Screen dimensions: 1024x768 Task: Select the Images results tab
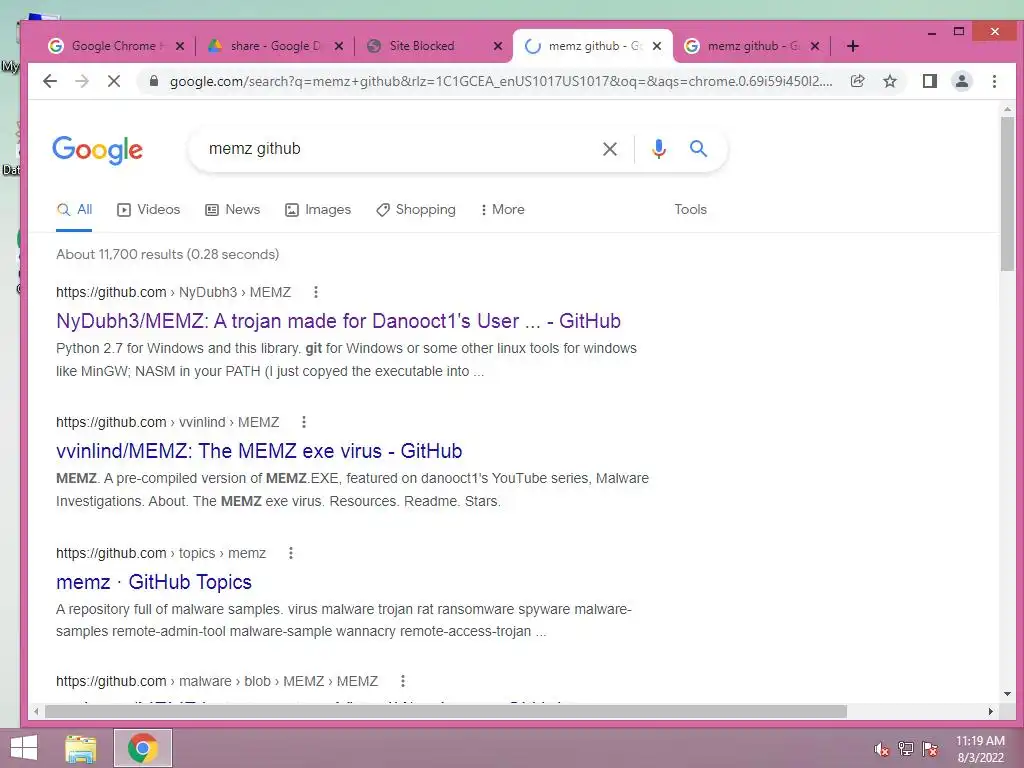tap(318, 210)
